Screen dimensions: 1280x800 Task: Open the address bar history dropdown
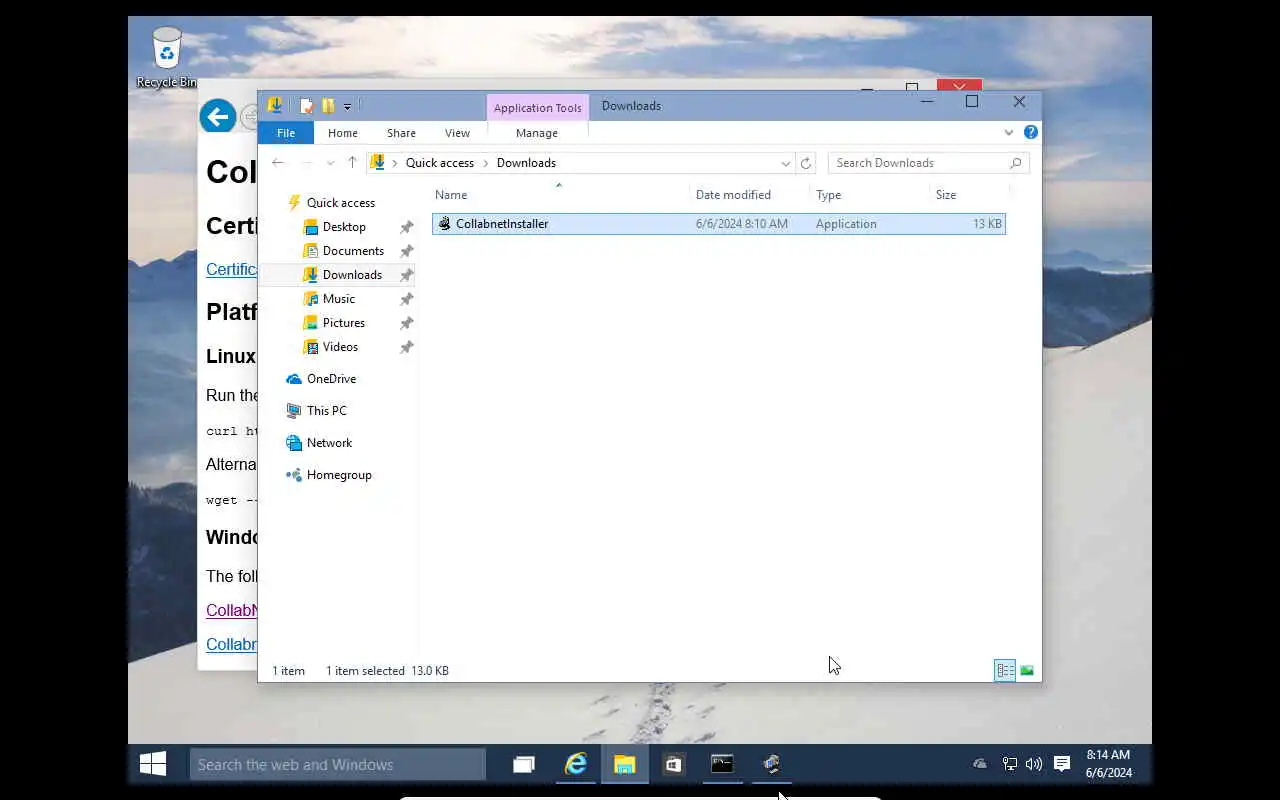tap(786, 163)
